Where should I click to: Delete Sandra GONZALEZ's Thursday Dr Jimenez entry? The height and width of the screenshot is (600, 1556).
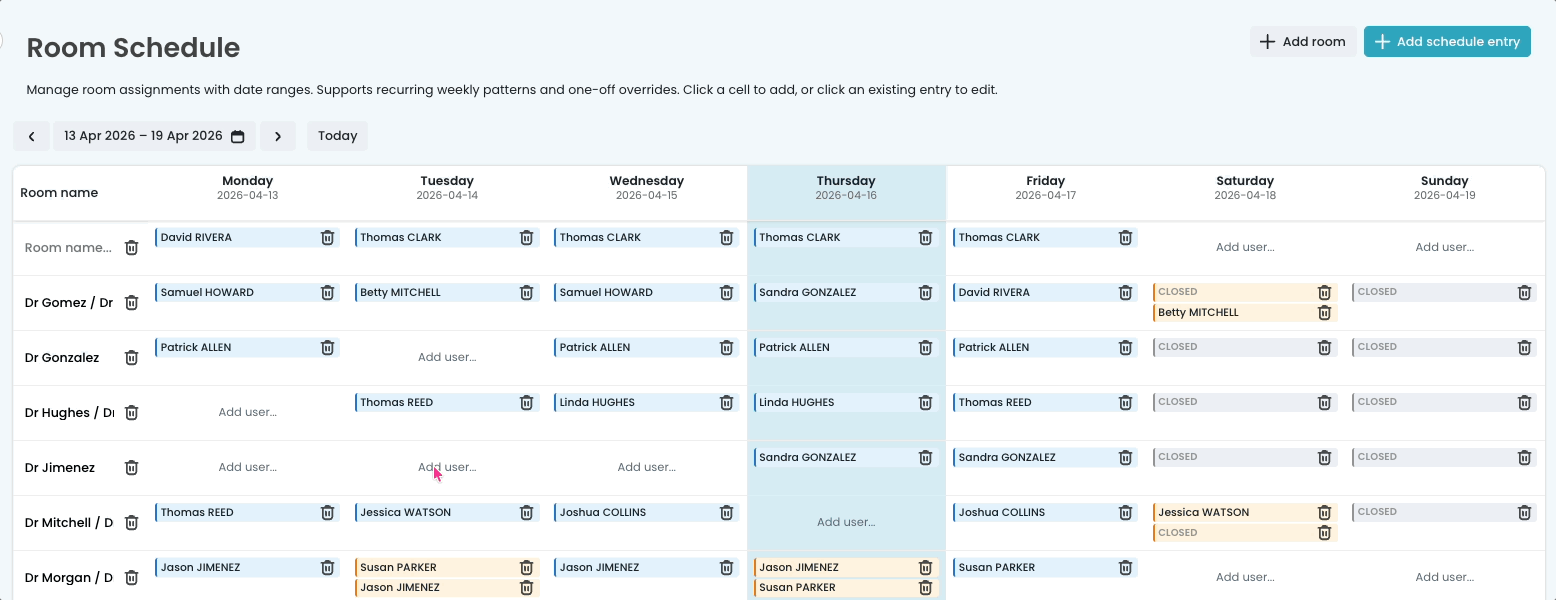925,458
